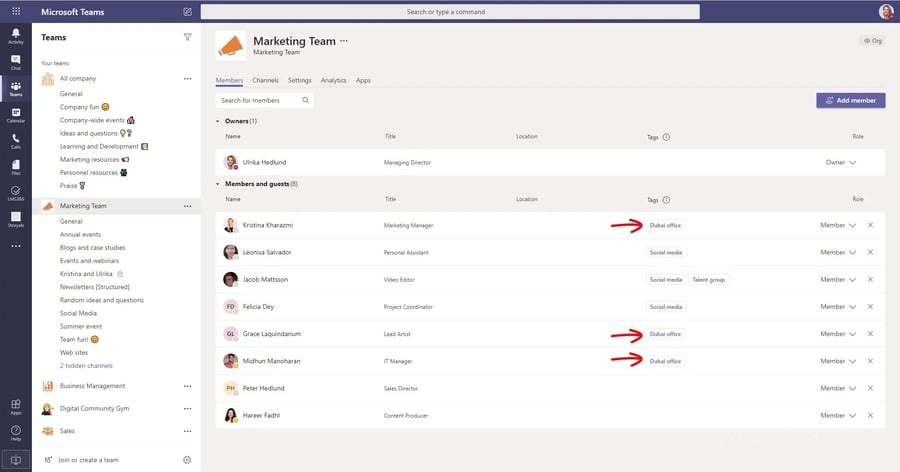Open the Social Media channel
This screenshot has height=472, width=900.
tap(78, 313)
